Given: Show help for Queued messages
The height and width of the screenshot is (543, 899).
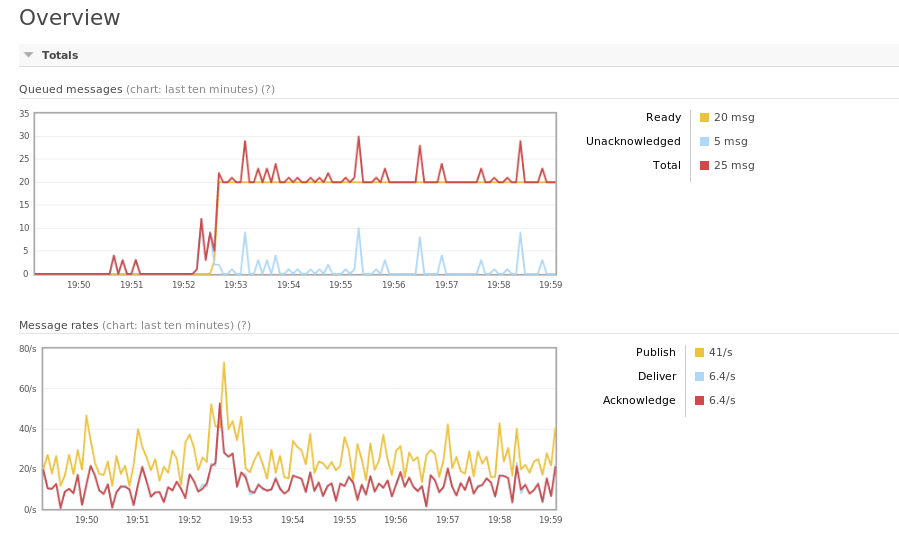Looking at the screenshot, I should [268, 89].
